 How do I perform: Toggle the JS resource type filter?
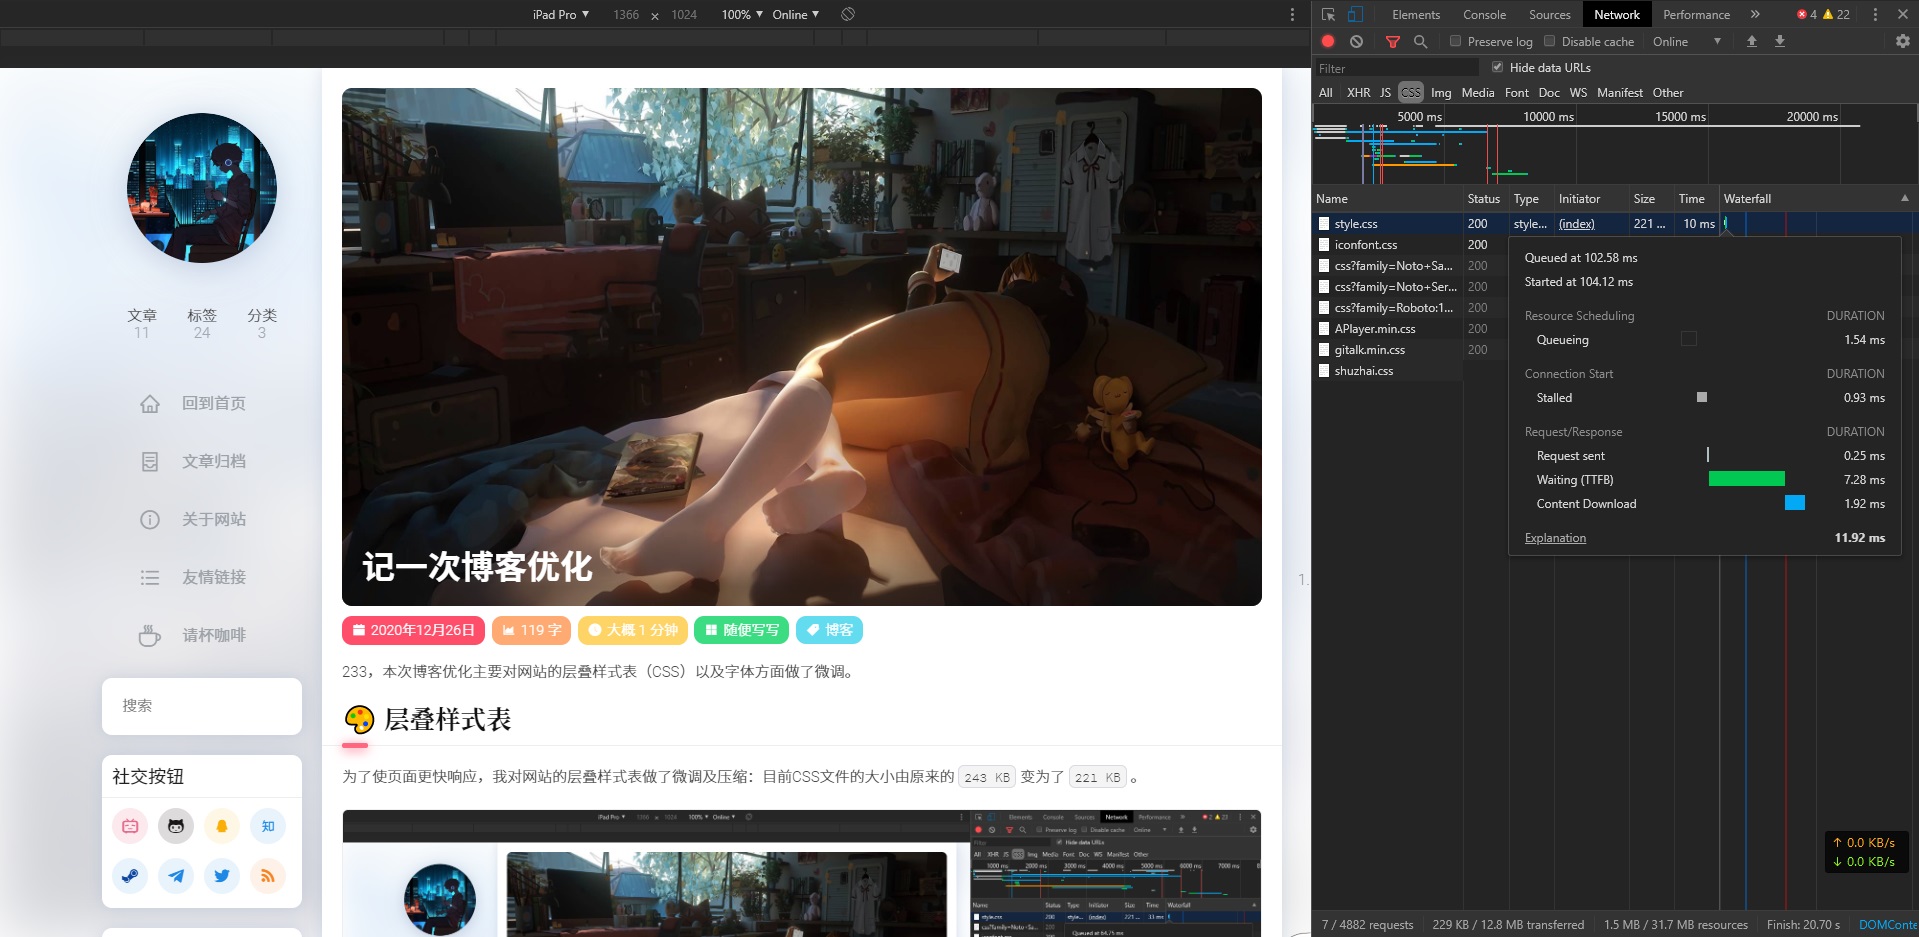(1385, 92)
